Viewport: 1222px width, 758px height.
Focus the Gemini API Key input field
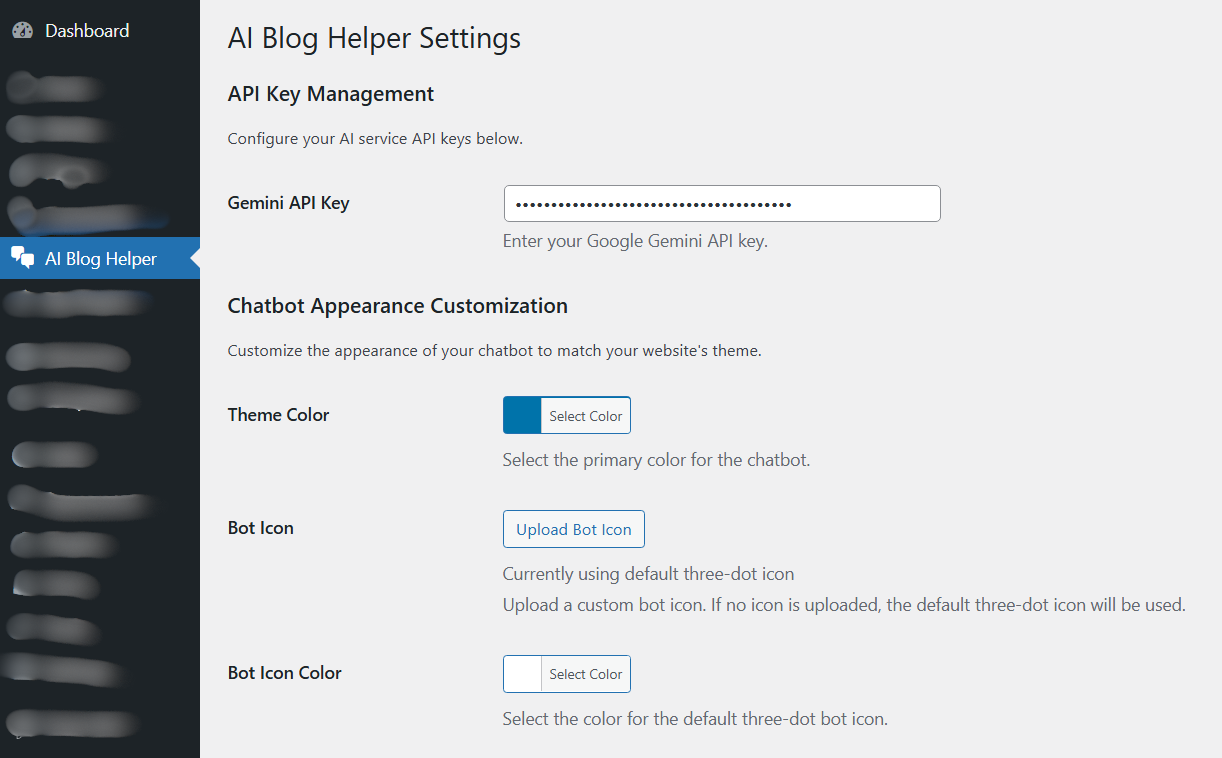click(721, 203)
